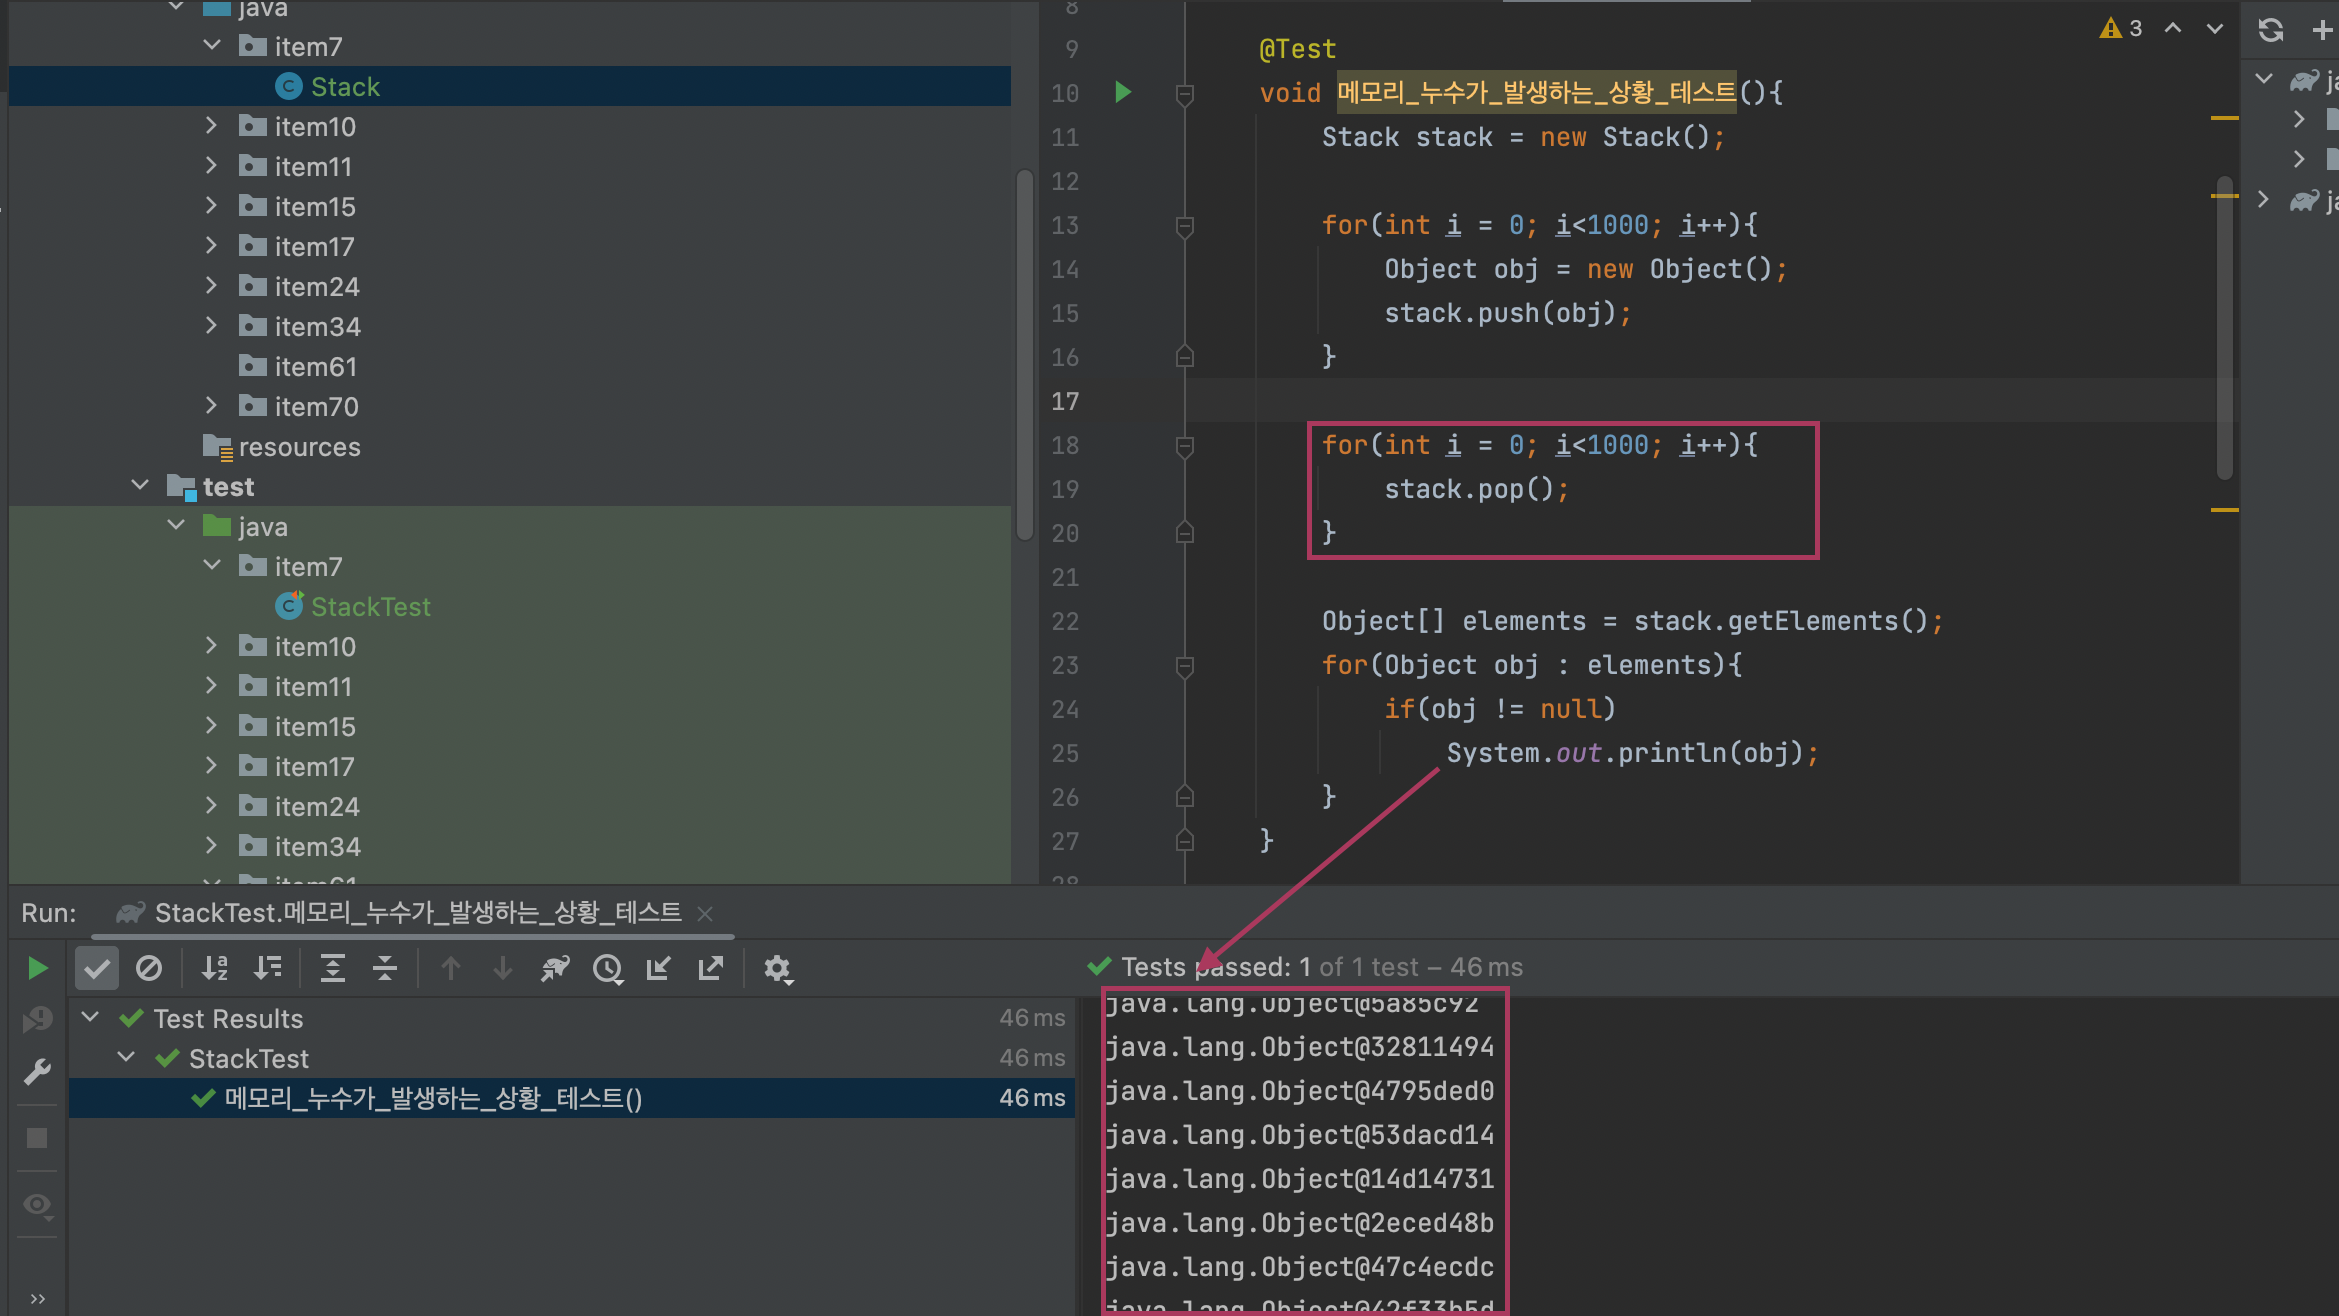Open test history clock icon
The height and width of the screenshot is (1316, 2339).
pos(607,968)
